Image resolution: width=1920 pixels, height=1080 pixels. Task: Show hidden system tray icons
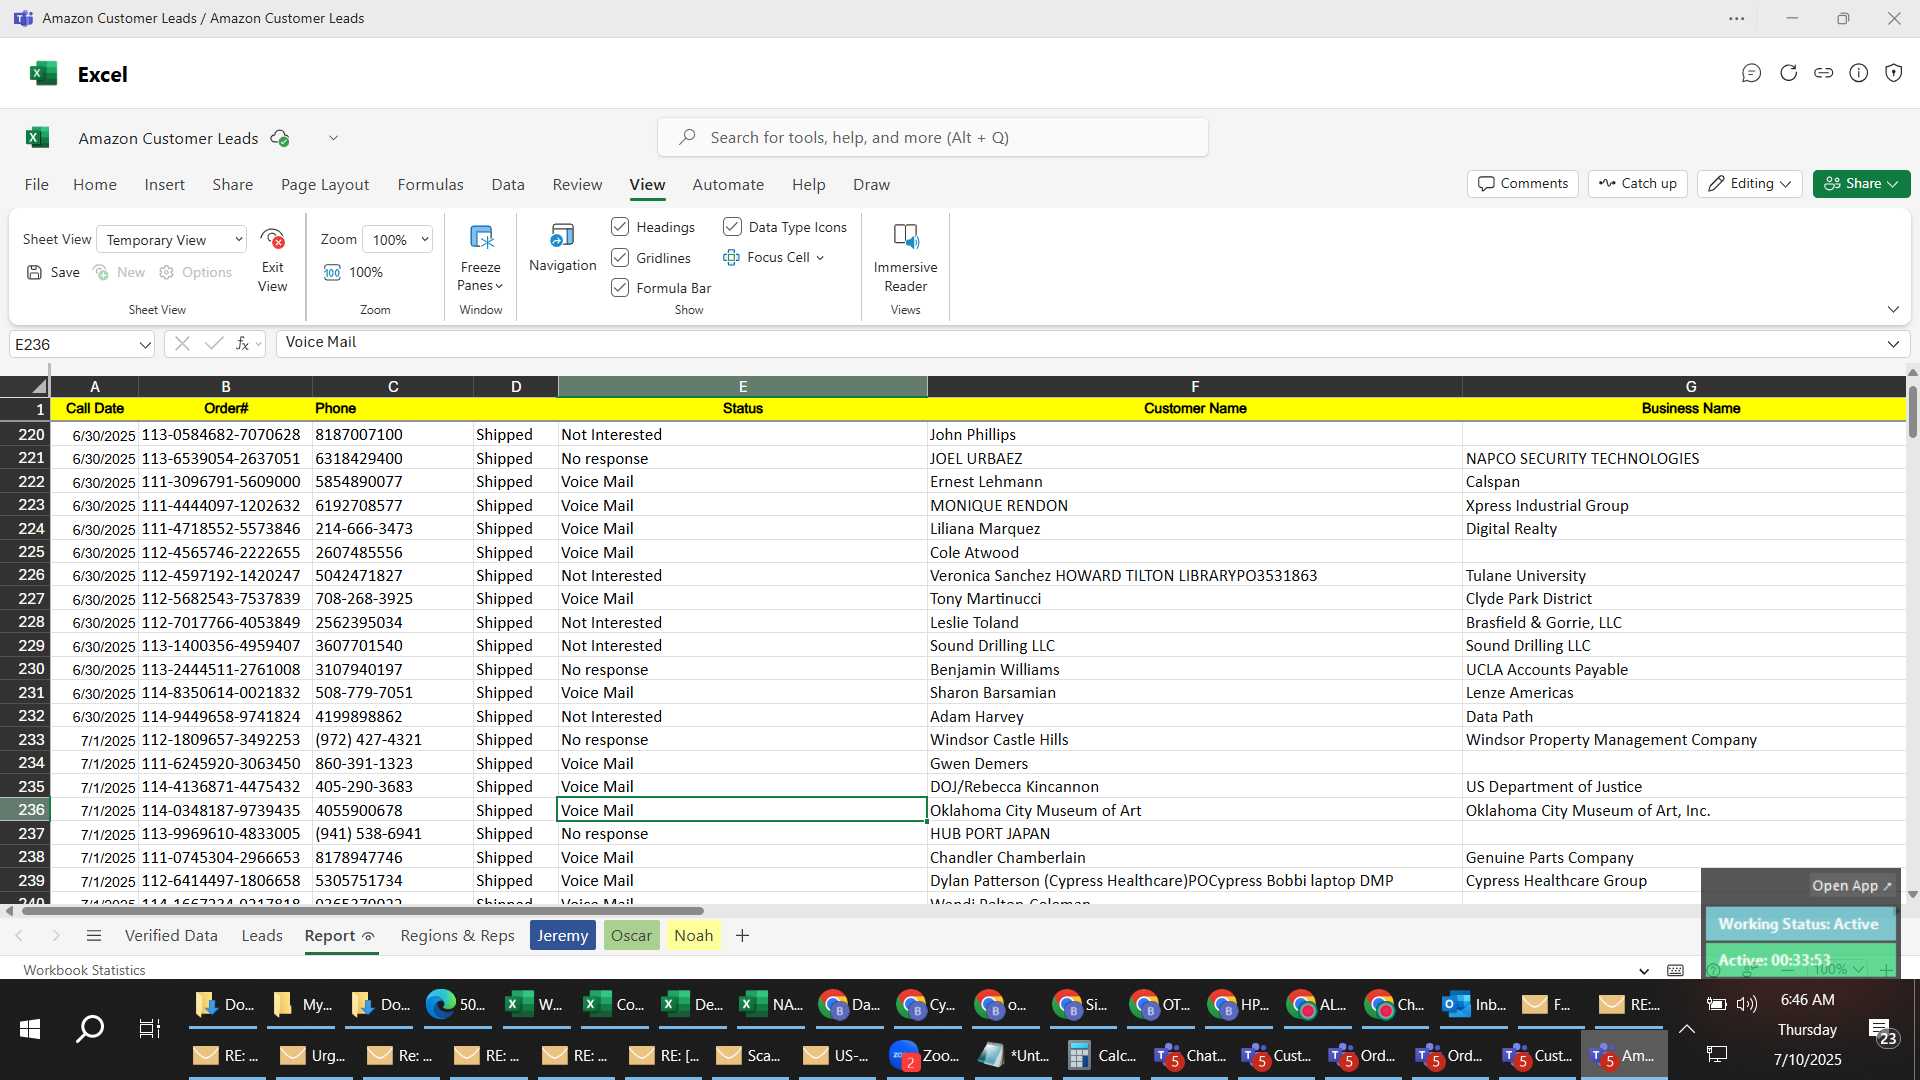(1686, 1029)
